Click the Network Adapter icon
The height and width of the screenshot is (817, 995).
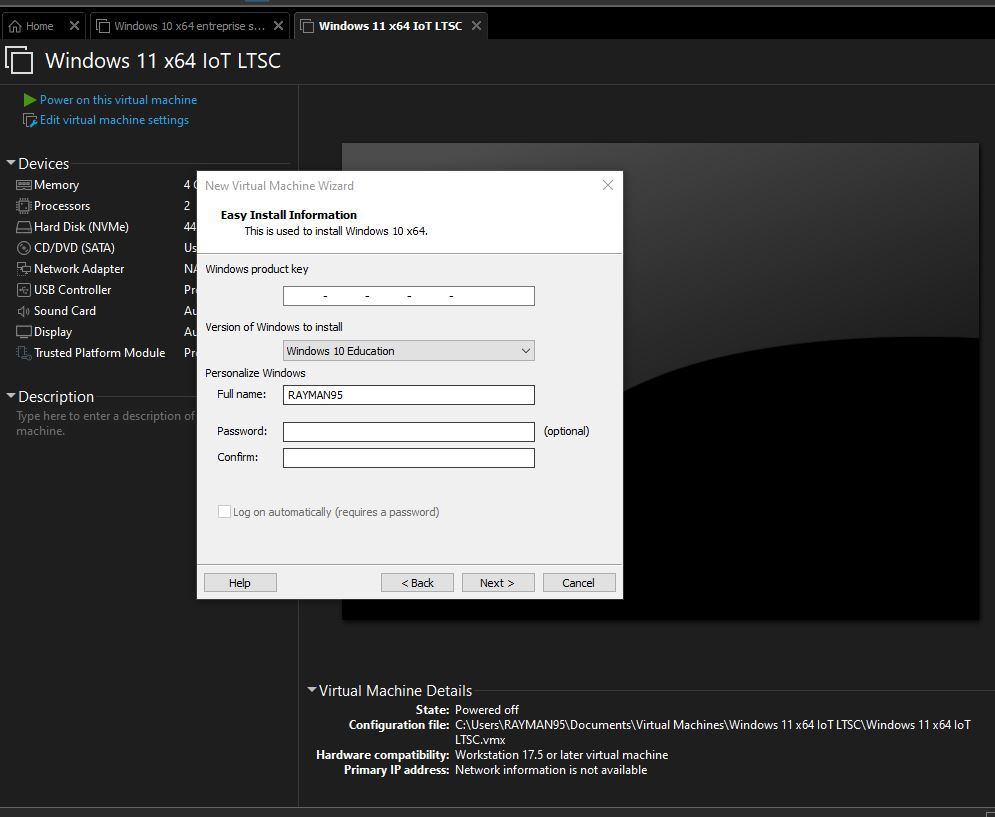pos(24,269)
